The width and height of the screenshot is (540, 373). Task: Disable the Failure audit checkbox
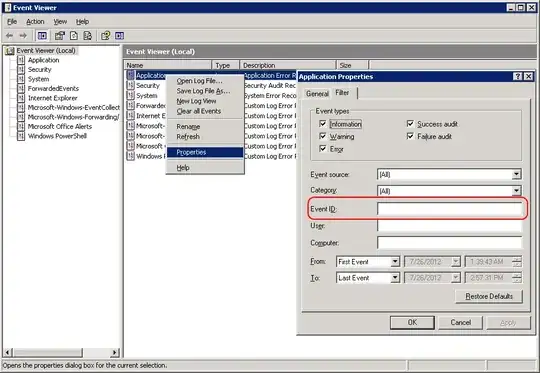(410, 136)
